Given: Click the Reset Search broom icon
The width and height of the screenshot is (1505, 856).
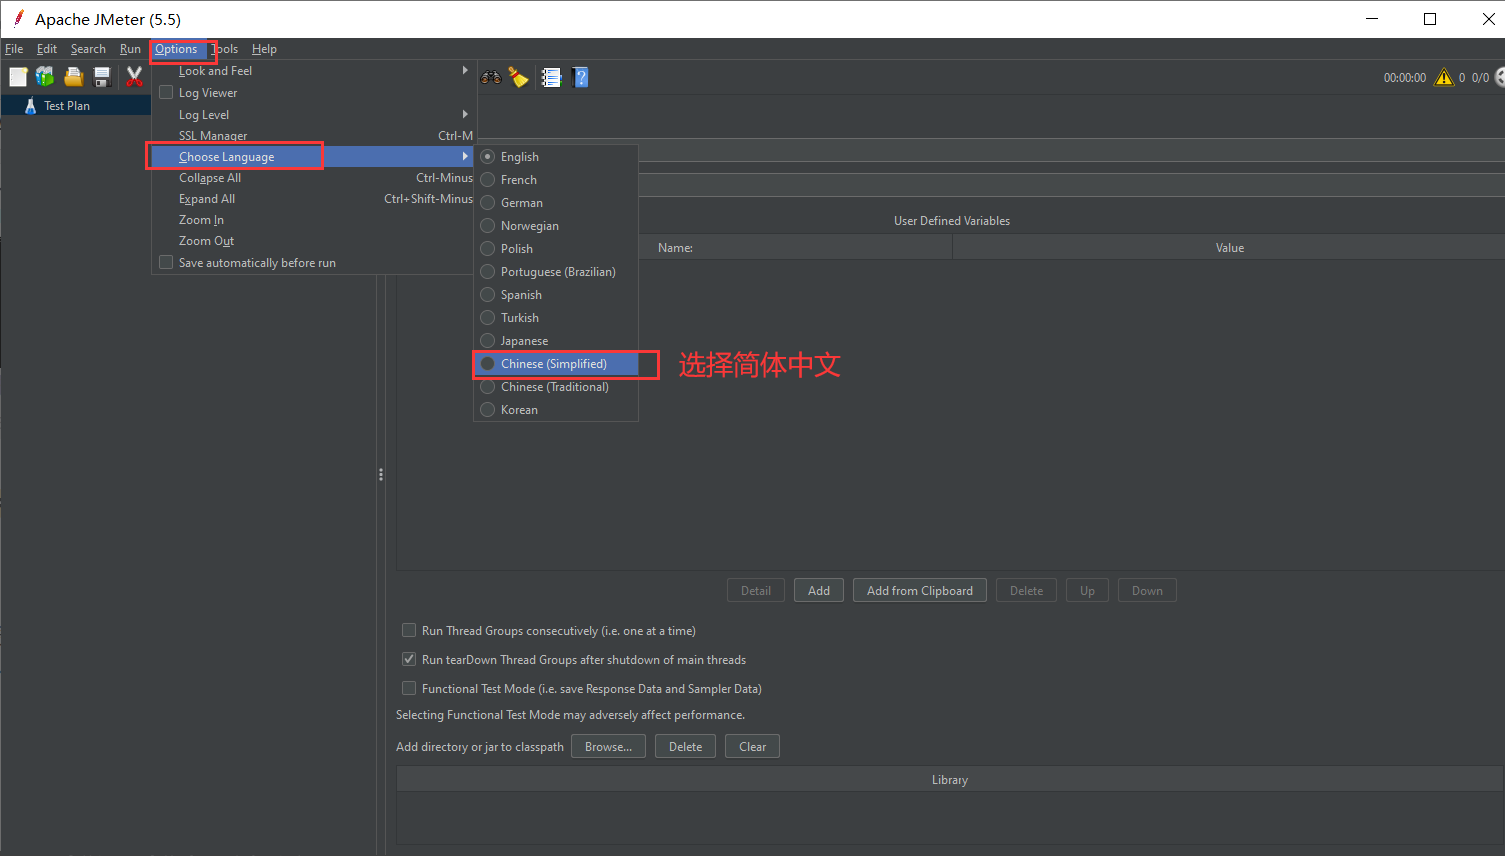Looking at the screenshot, I should (x=518, y=77).
